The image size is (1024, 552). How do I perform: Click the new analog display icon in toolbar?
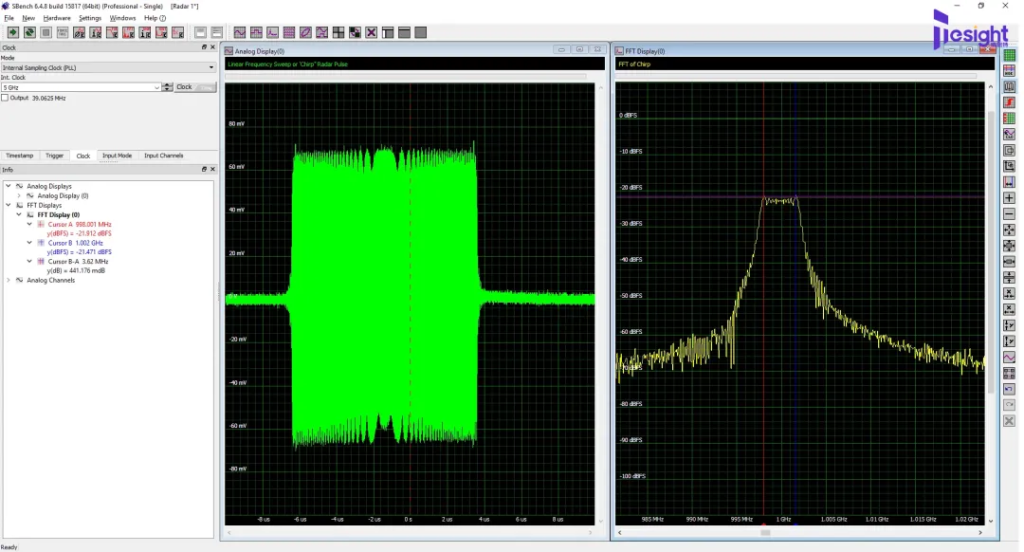[240, 33]
